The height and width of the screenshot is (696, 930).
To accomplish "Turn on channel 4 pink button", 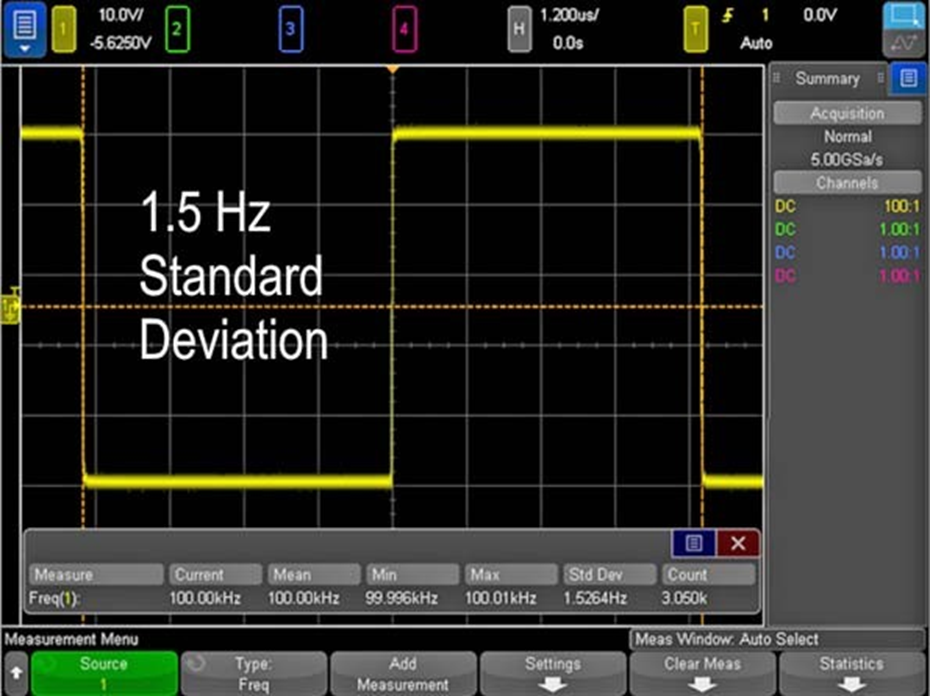I will [404, 30].
